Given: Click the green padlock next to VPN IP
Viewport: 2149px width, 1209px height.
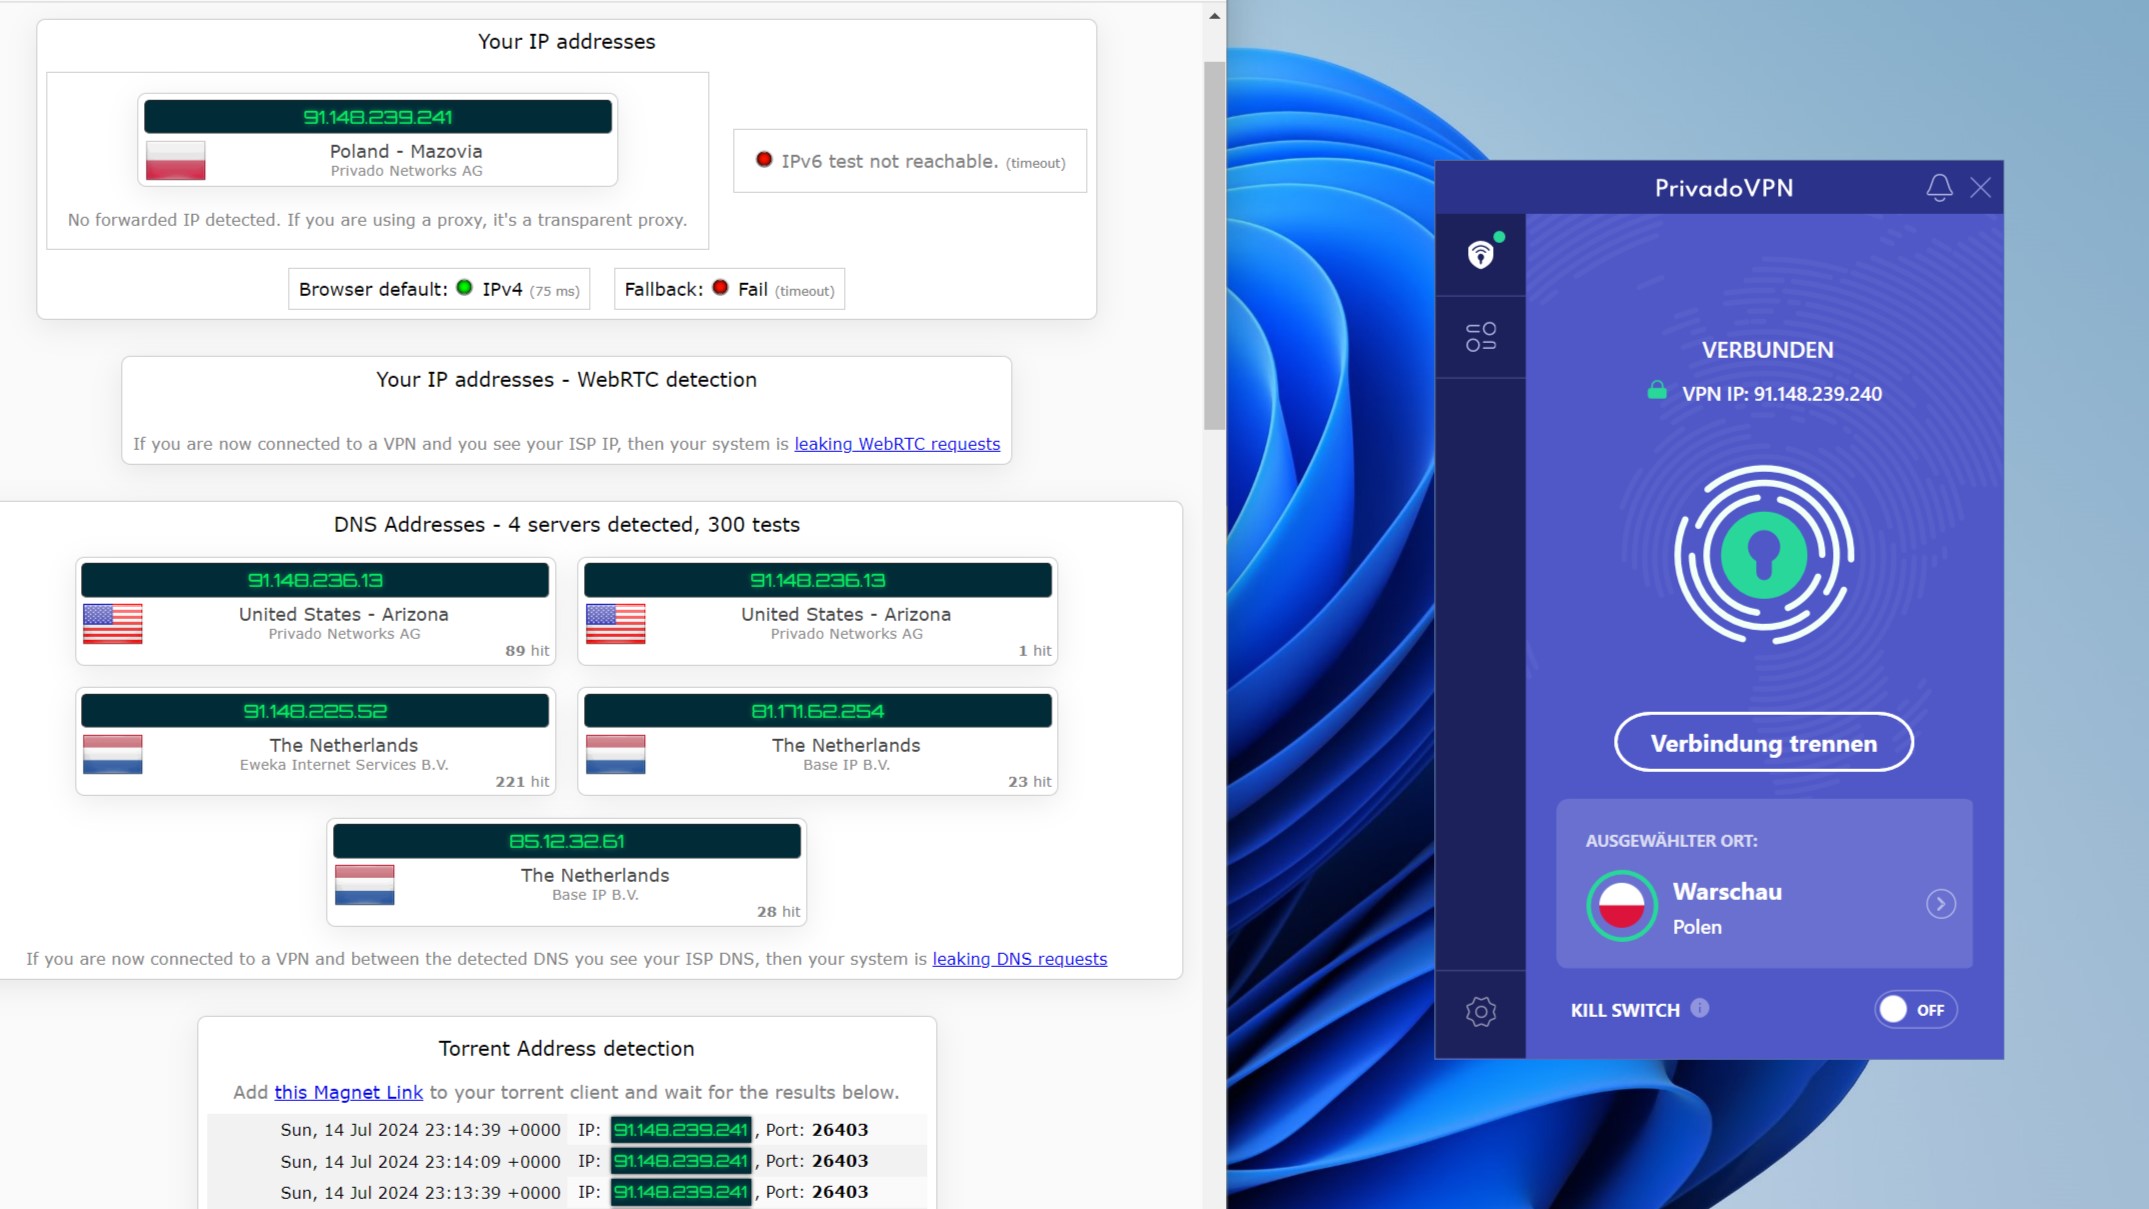Looking at the screenshot, I should pos(1657,391).
